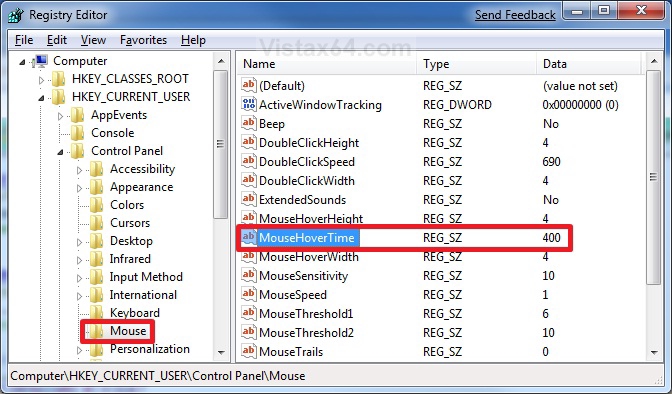
Task: Expand the International key
Action: [x=79, y=296]
